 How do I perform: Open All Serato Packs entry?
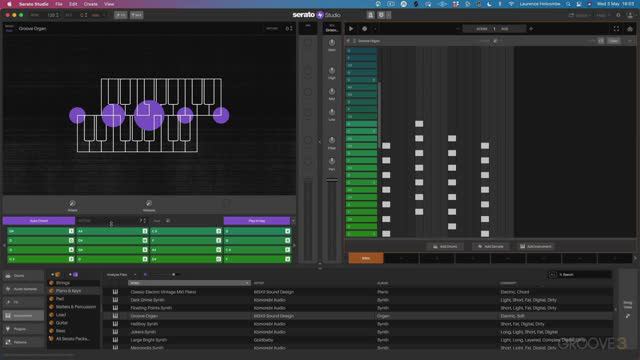pyautogui.click(x=73, y=339)
